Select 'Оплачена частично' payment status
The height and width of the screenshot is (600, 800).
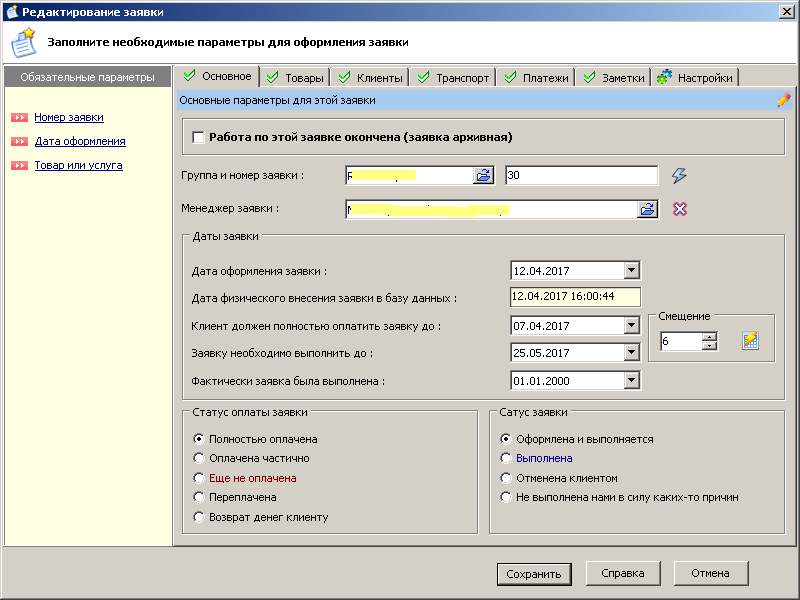tap(199, 458)
